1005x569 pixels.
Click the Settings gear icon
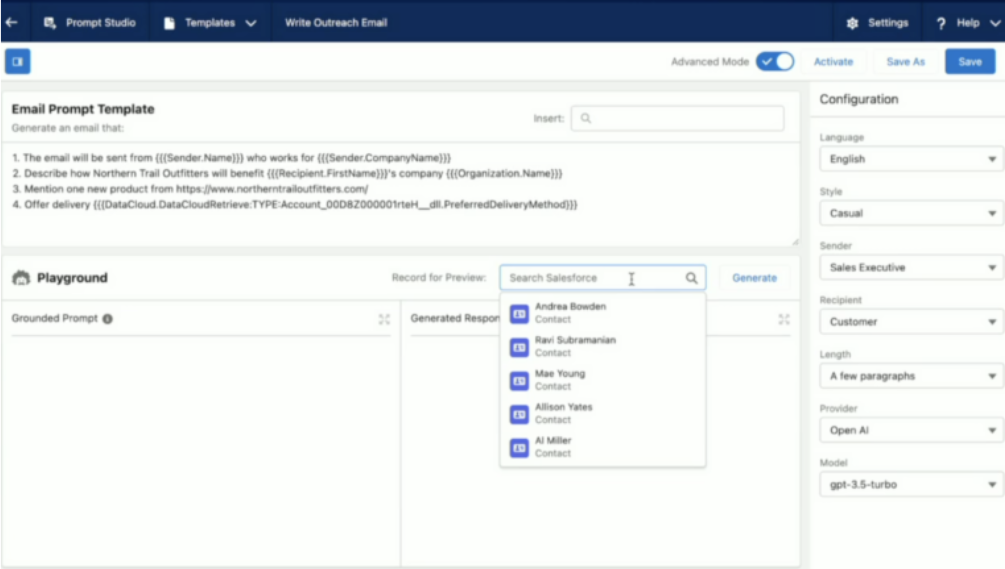coord(852,22)
